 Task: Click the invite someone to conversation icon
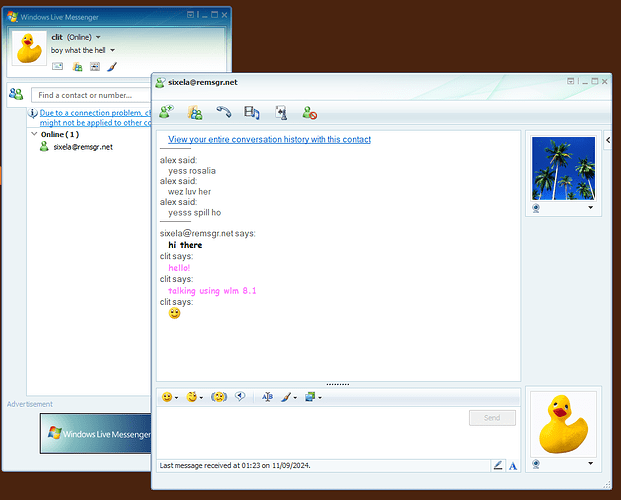click(166, 113)
